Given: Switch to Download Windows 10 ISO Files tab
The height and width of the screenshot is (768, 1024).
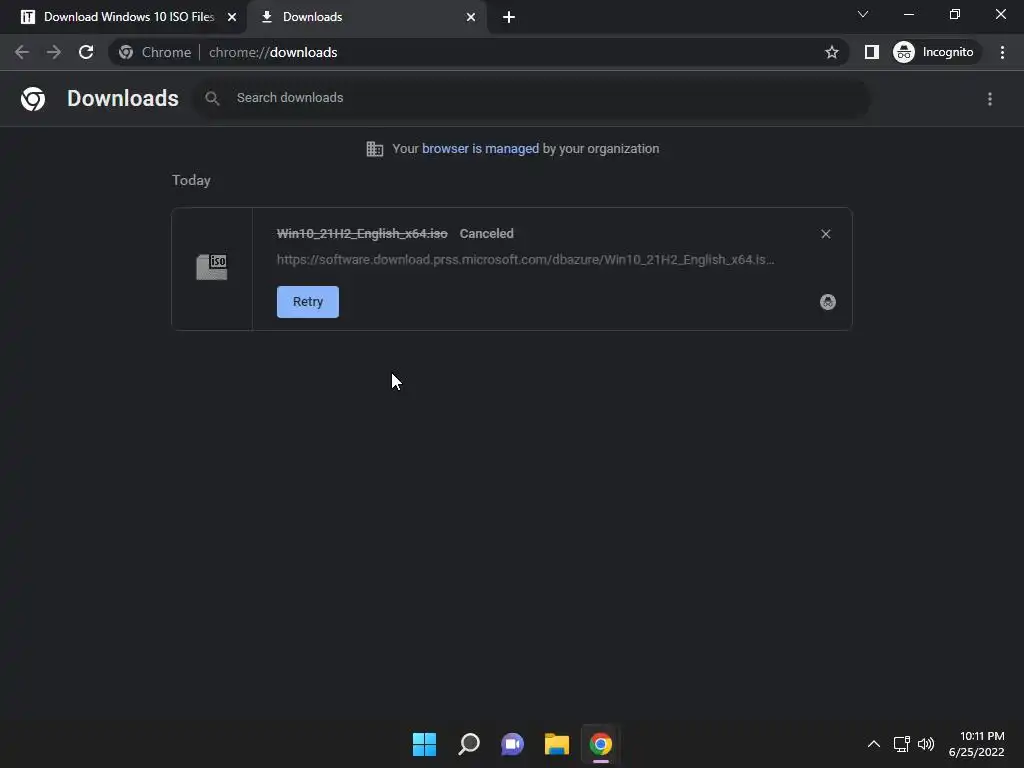Looking at the screenshot, I should pyautogui.click(x=129, y=17).
